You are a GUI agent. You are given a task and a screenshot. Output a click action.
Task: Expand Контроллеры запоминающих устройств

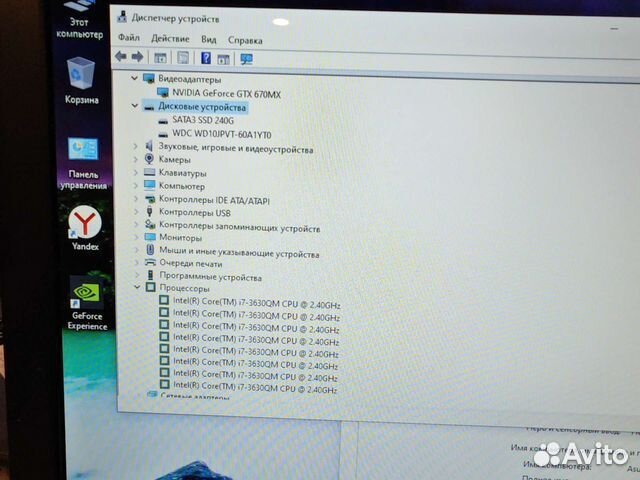[x=137, y=224]
